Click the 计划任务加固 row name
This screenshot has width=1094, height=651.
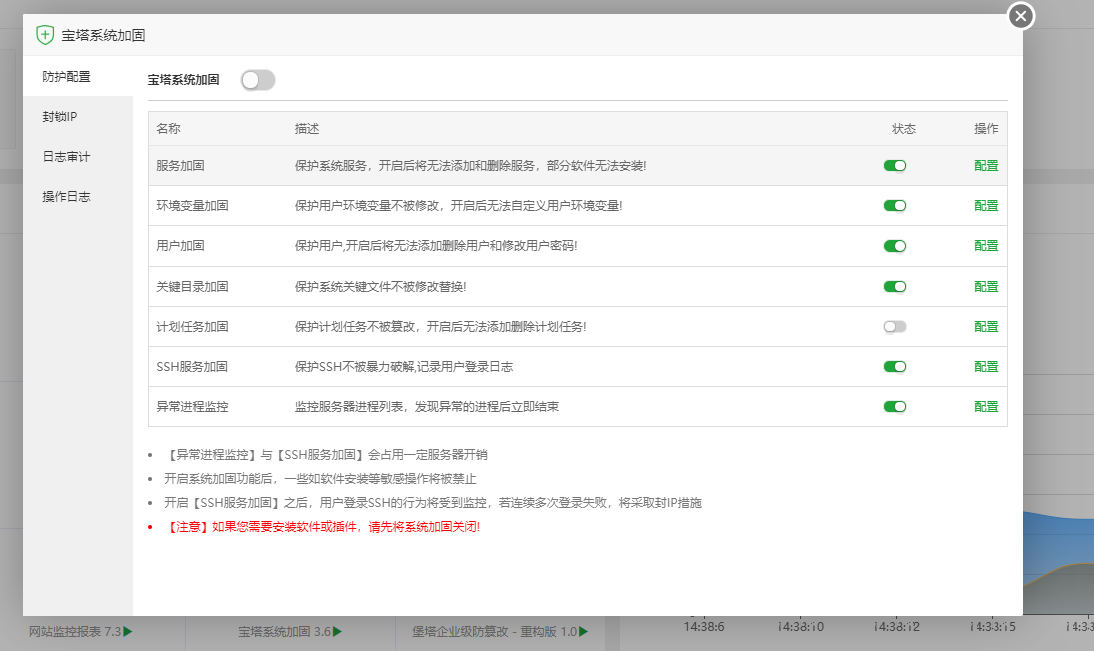click(x=192, y=327)
